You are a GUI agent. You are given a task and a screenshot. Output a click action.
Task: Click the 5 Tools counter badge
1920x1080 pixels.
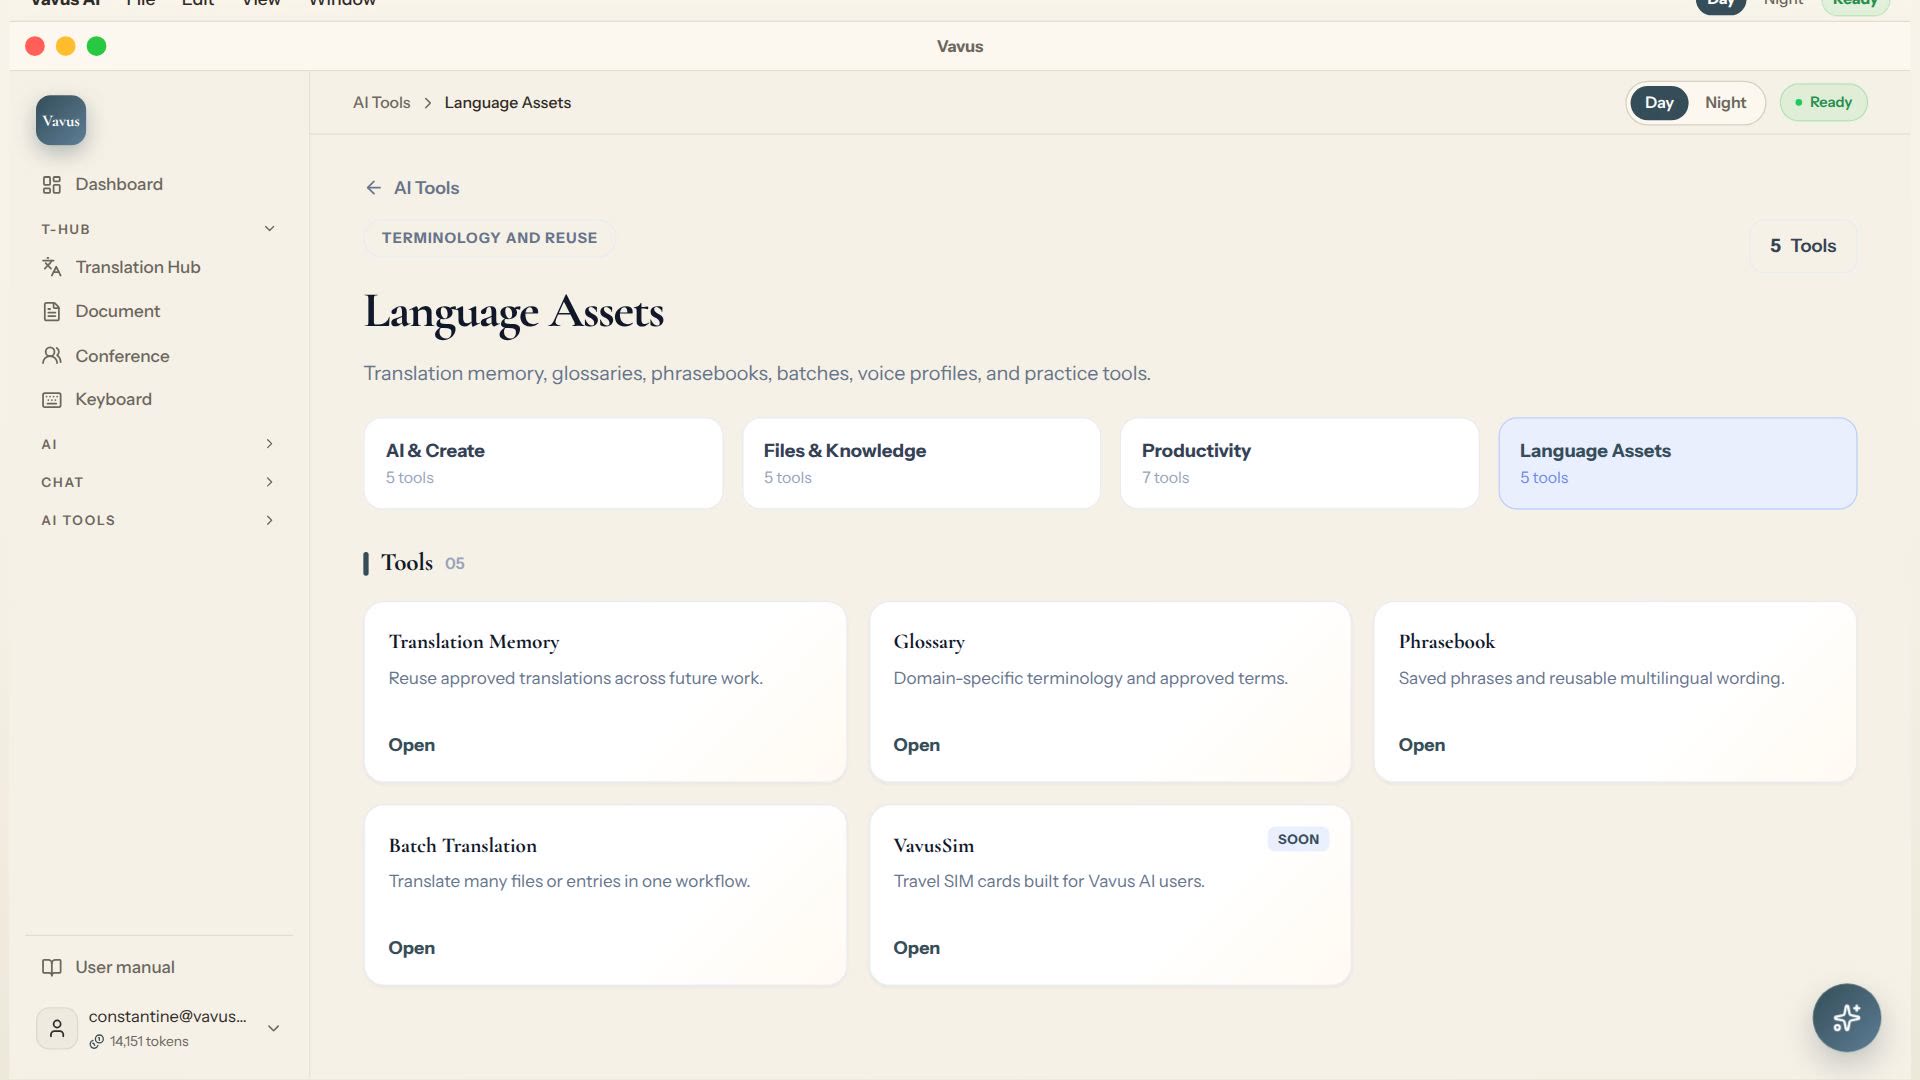click(1803, 246)
